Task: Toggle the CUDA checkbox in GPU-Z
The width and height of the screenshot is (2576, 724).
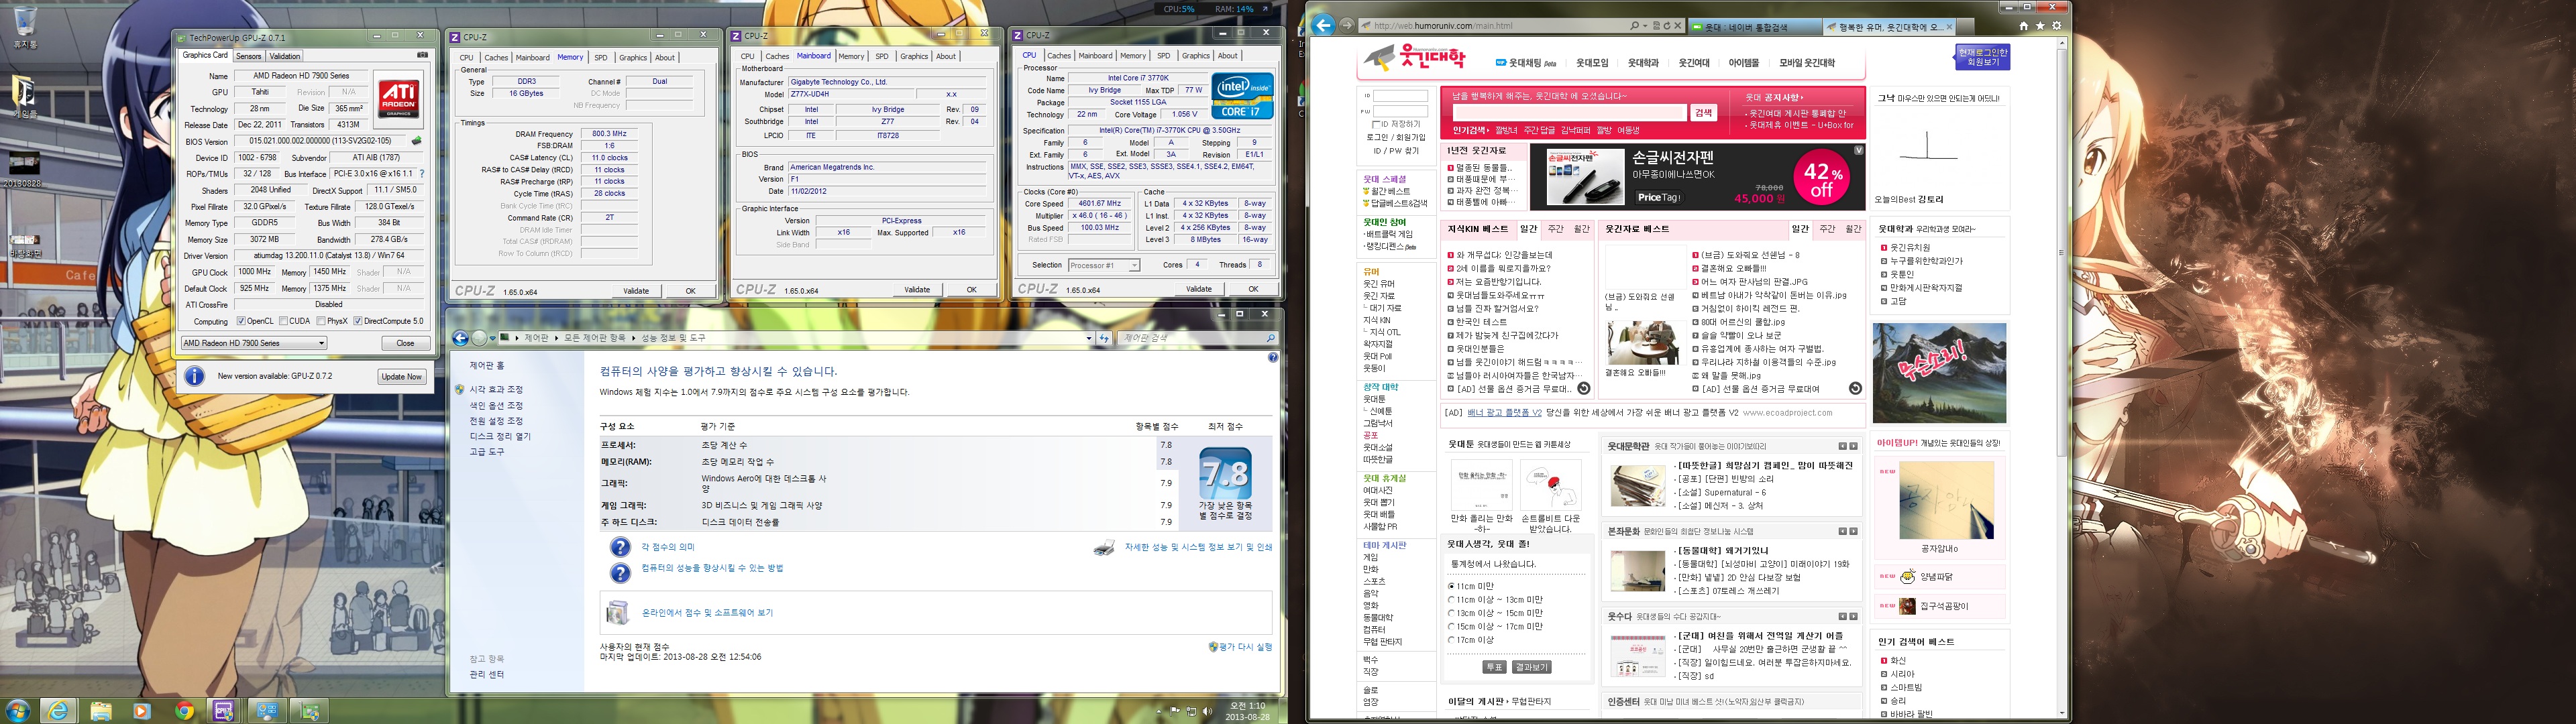Action: [x=283, y=321]
